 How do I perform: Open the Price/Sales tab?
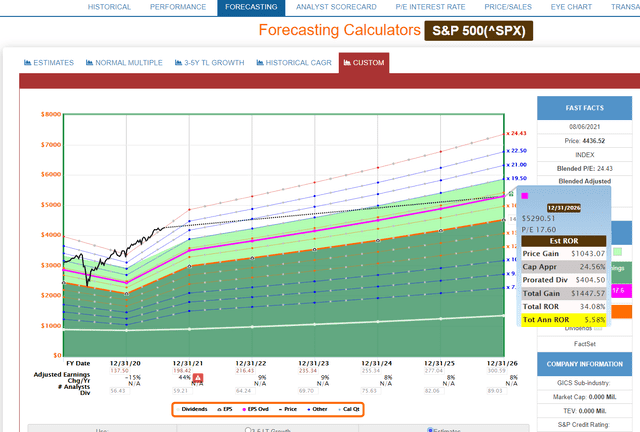508,7
